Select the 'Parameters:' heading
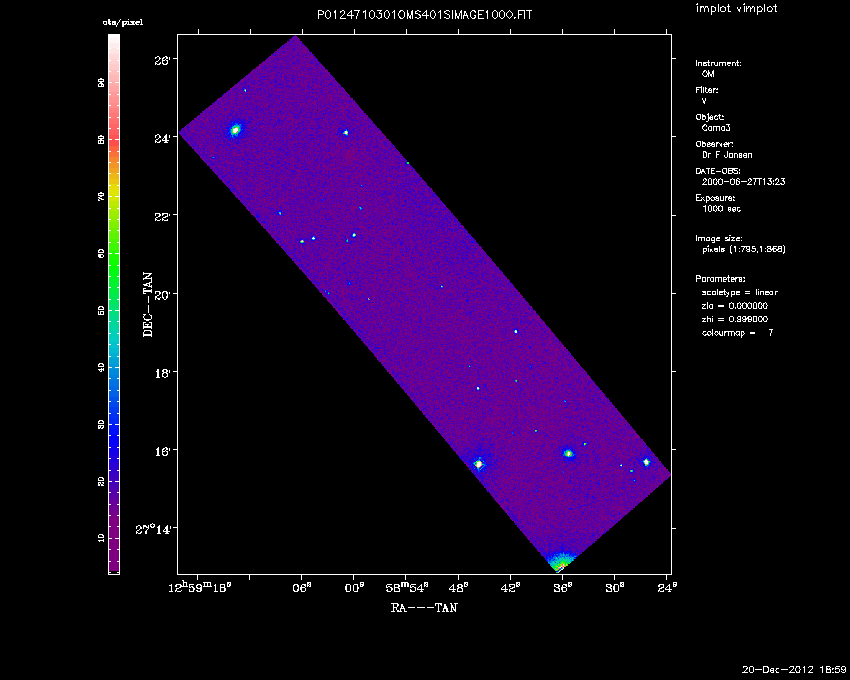Viewport: 850px width, 680px height. click(x=720, y=279)
